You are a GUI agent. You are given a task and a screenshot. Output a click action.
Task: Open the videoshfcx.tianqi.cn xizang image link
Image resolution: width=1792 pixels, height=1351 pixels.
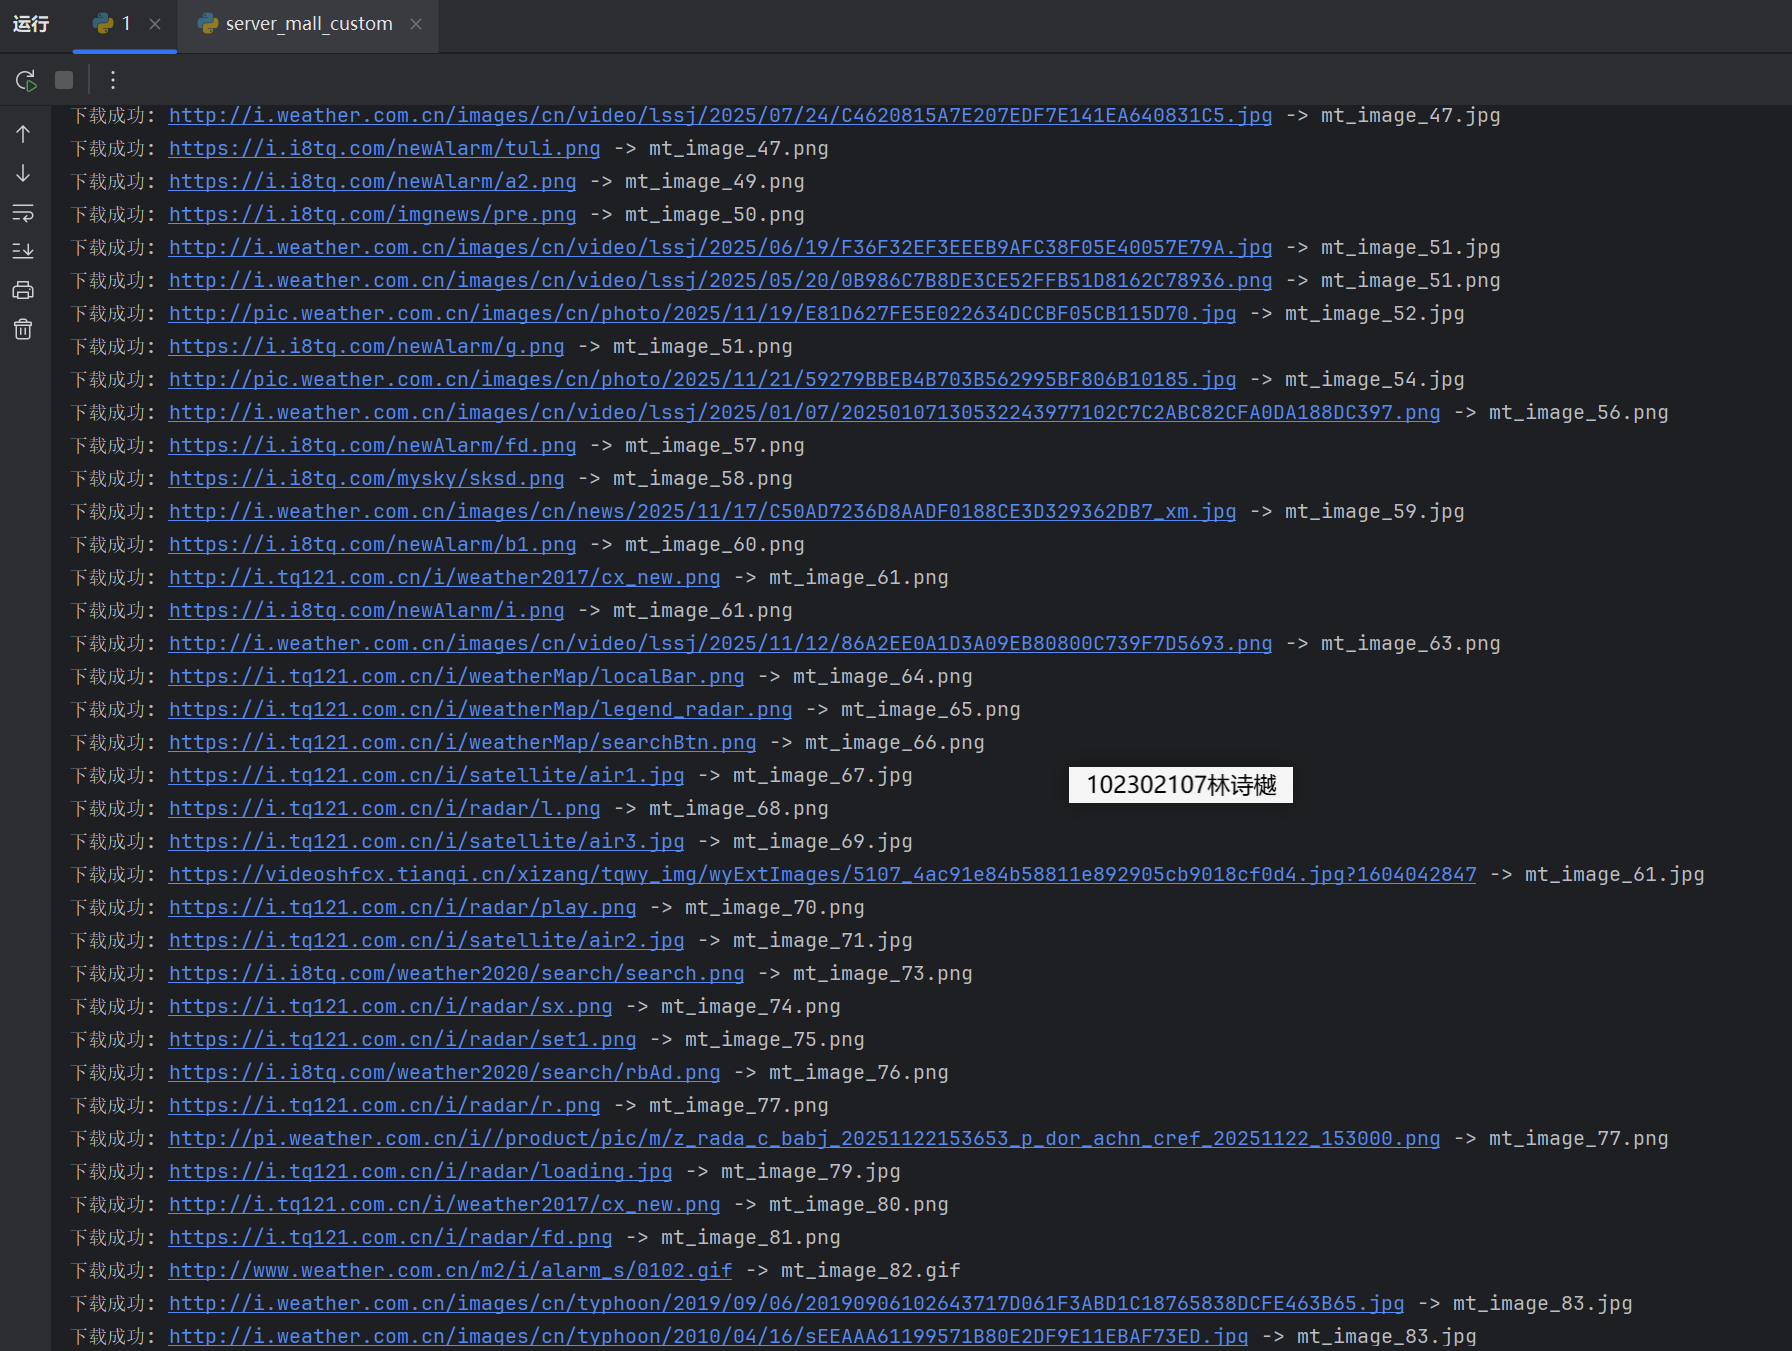point(823,874)
